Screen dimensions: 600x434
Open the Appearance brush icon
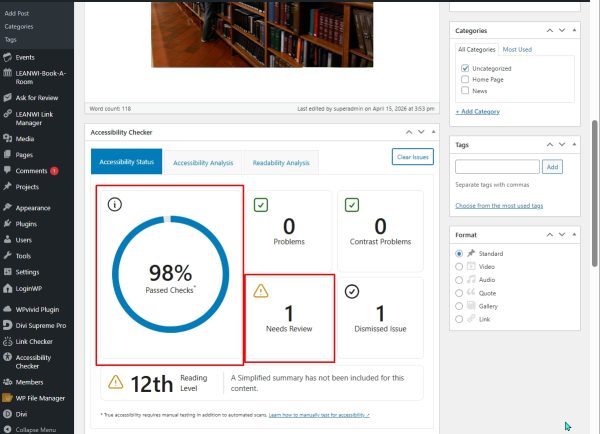(7, 207)
